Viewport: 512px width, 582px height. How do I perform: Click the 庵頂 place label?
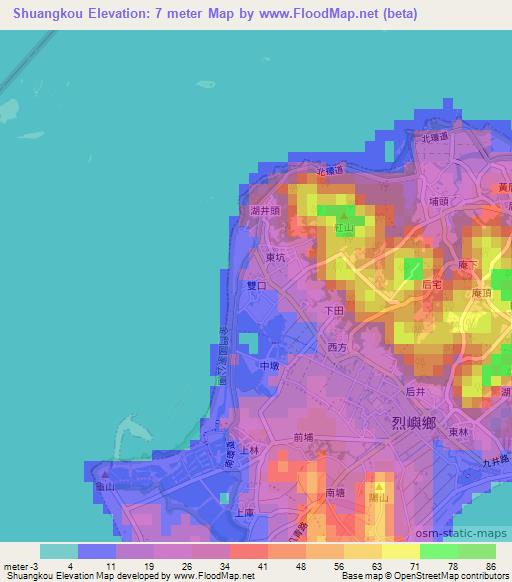pos(482,293)
